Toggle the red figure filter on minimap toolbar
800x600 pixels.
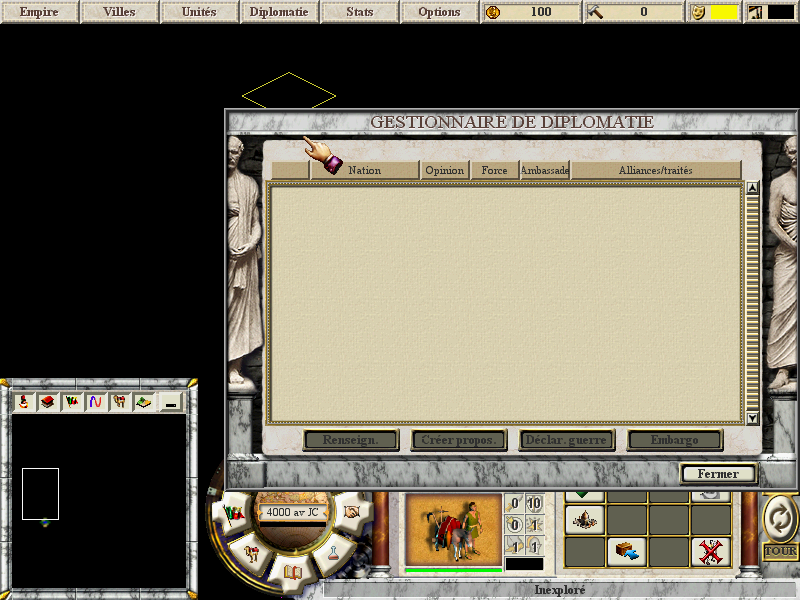coord(24,402)
